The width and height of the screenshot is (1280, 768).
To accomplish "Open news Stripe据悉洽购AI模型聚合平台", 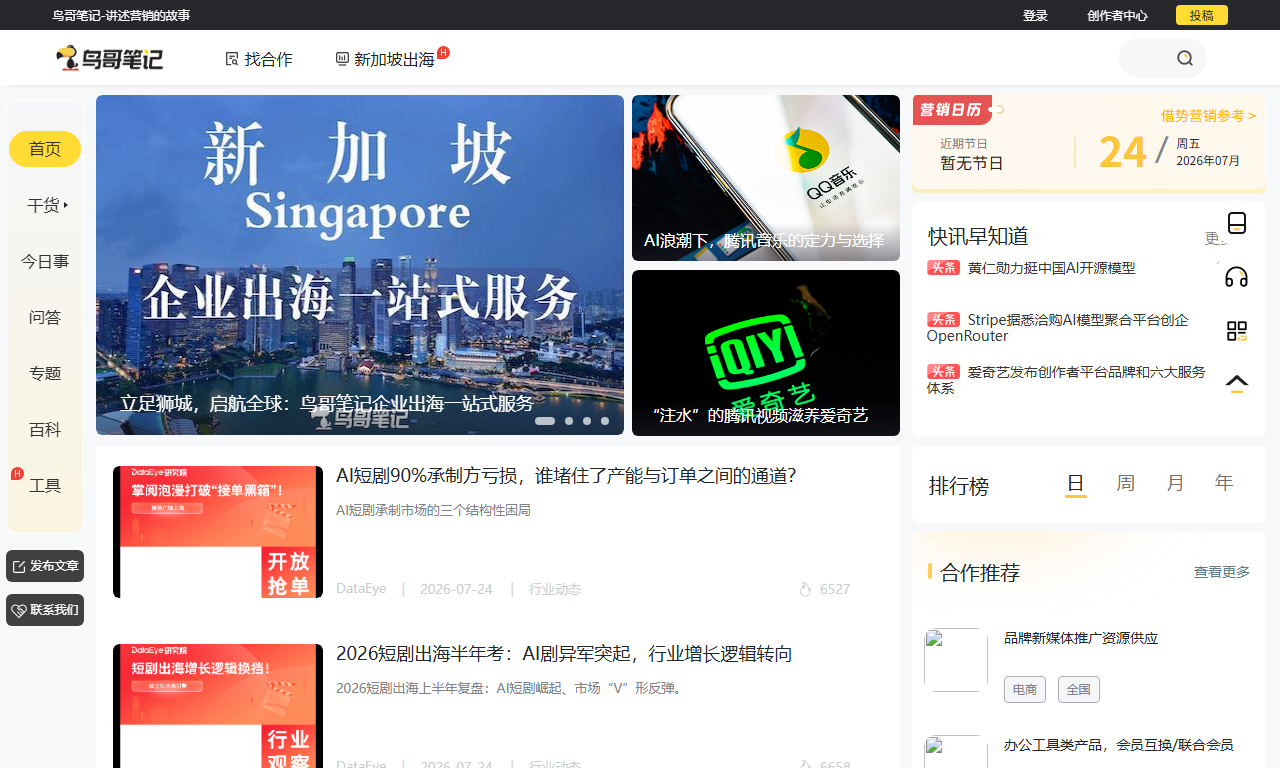I will click(1058, 328).
